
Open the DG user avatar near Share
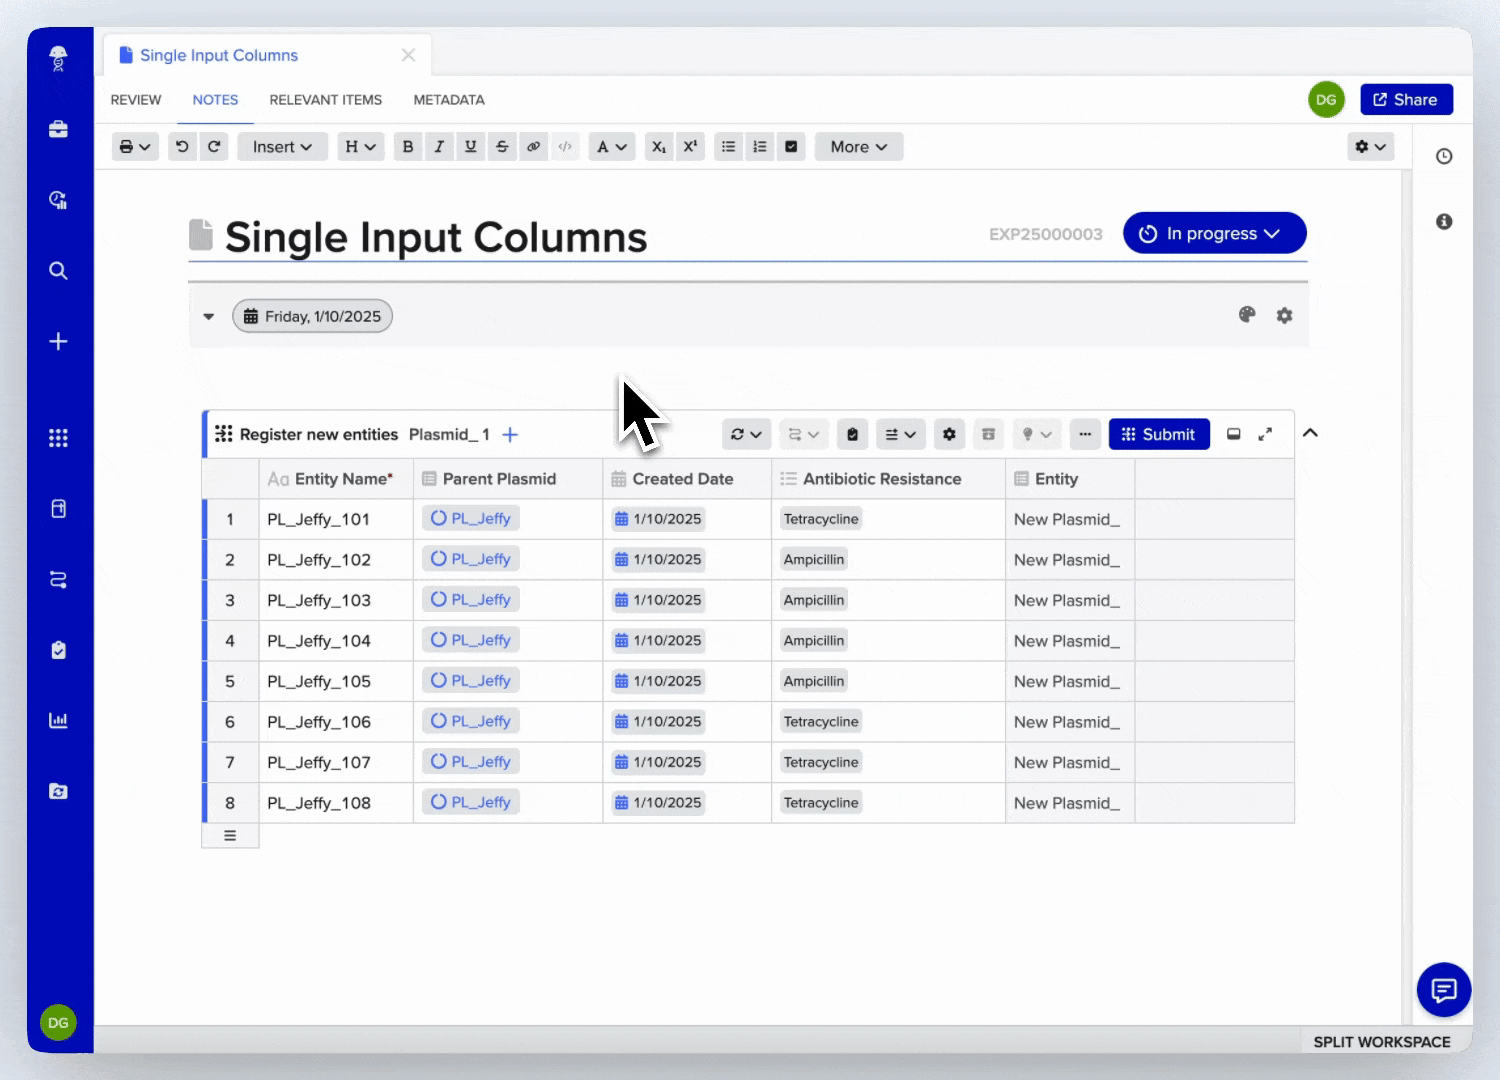tap(1326, 100)
